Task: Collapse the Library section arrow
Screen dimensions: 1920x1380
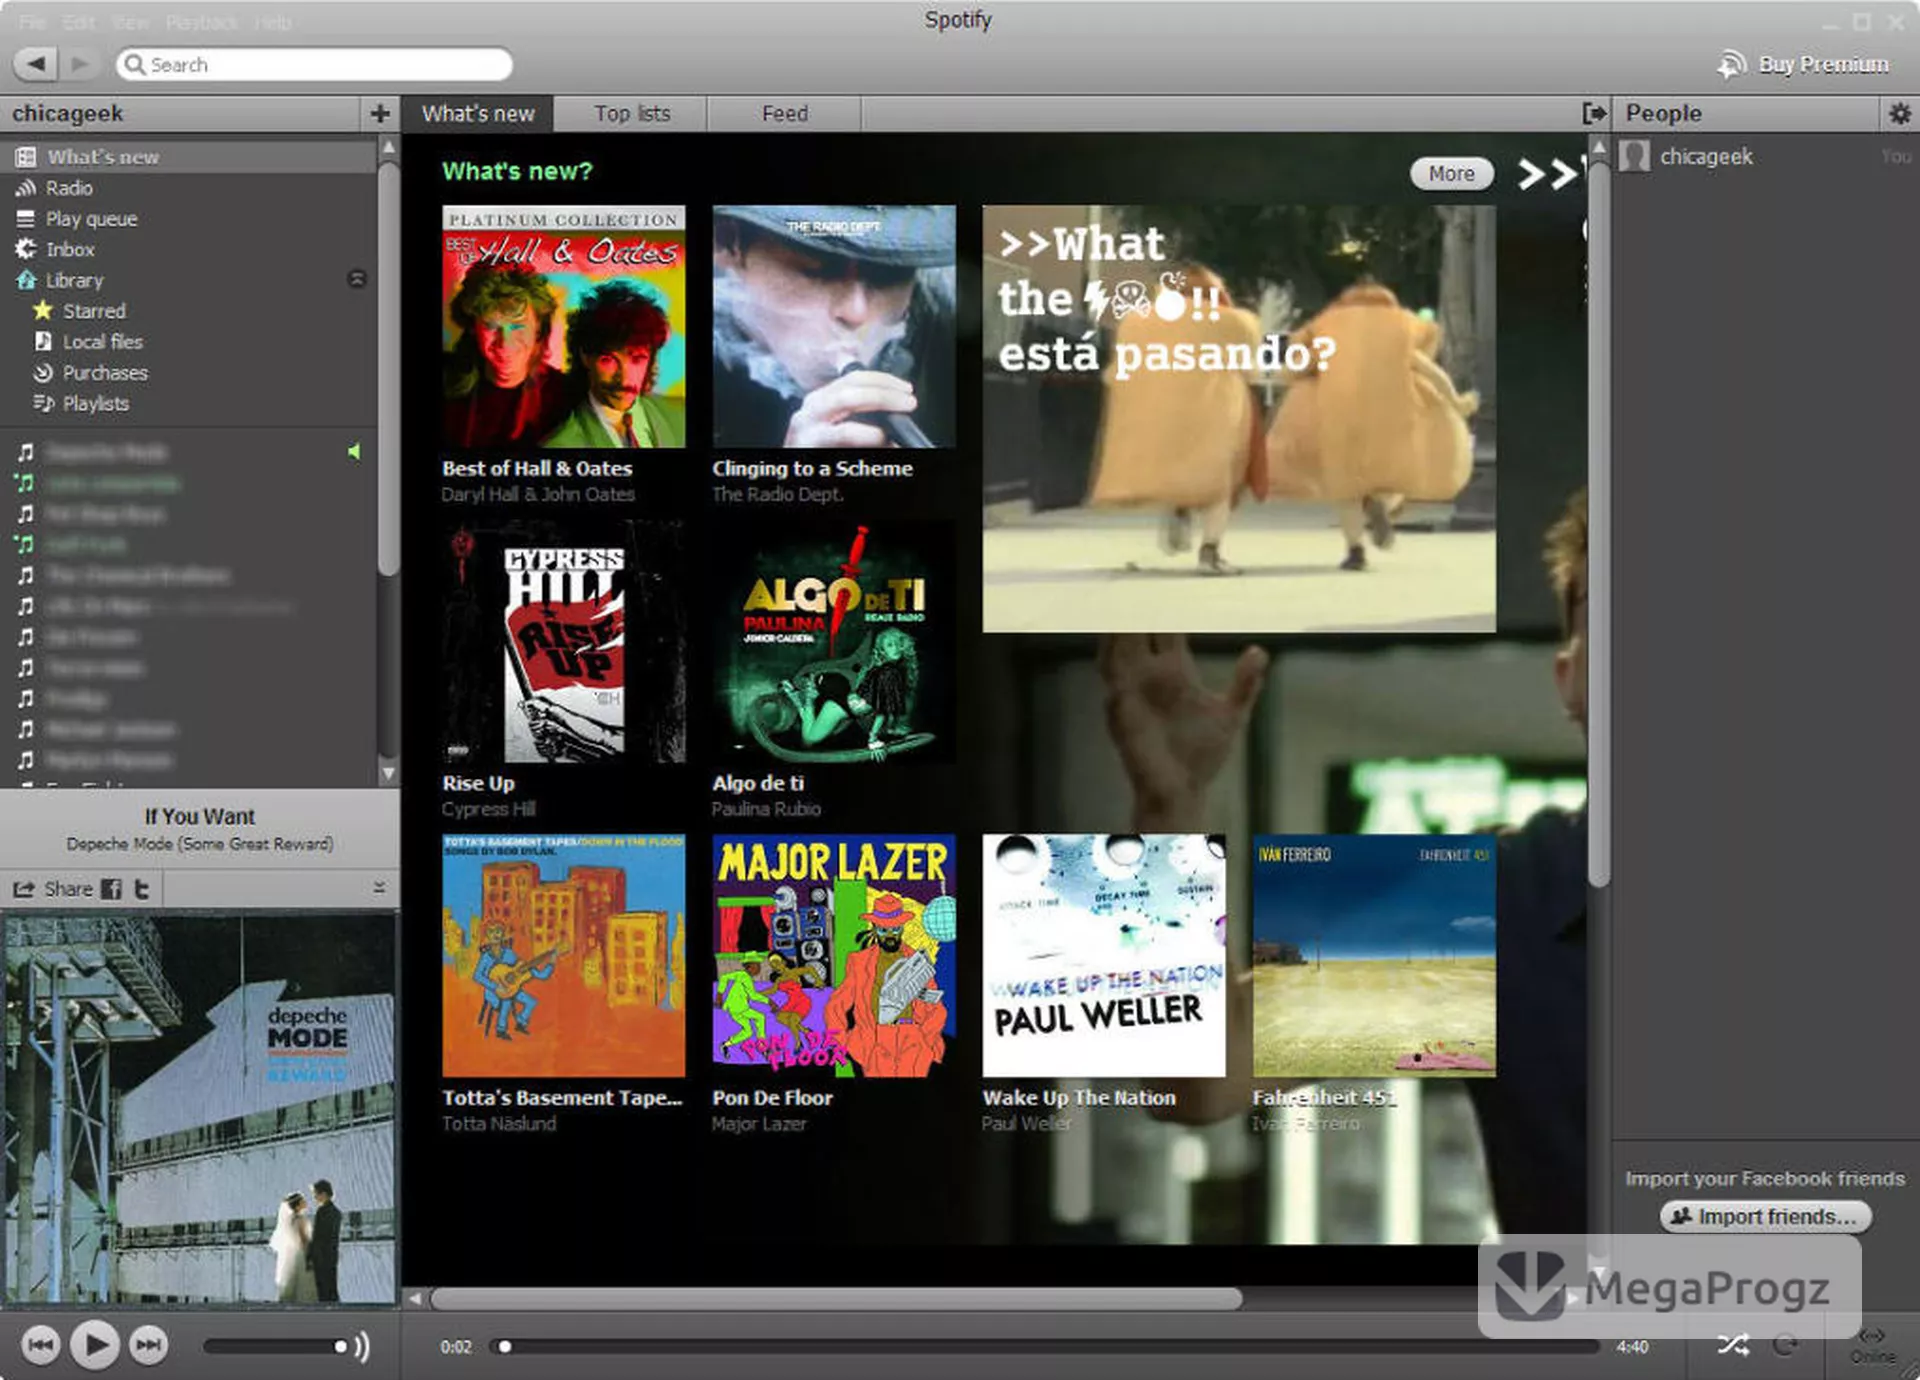Action: pos(357,279)
